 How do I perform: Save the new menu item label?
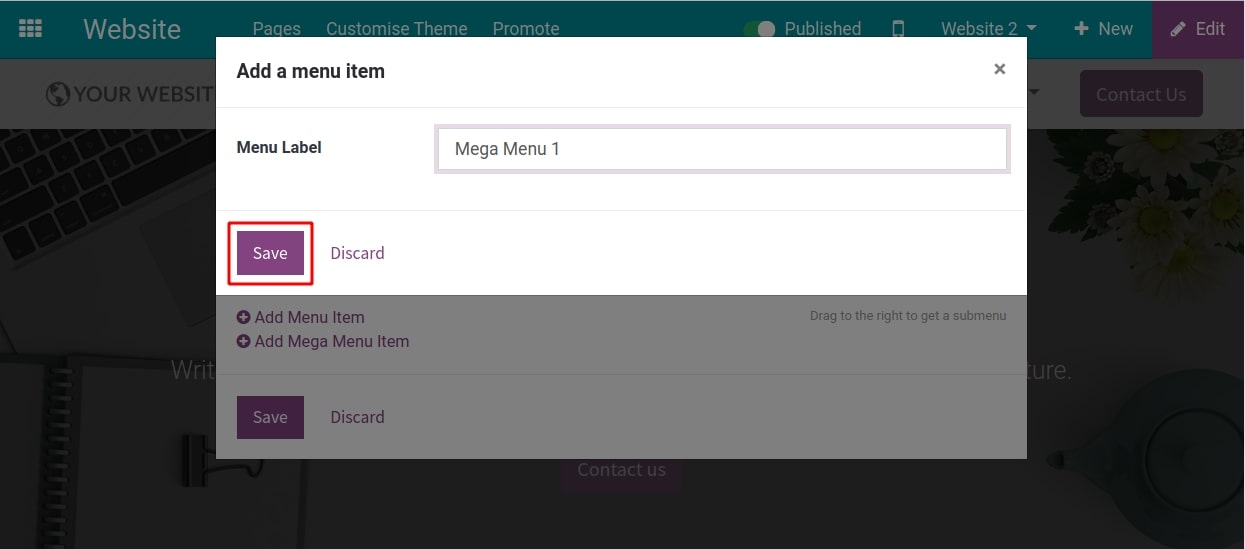click(x=270, y=253)
